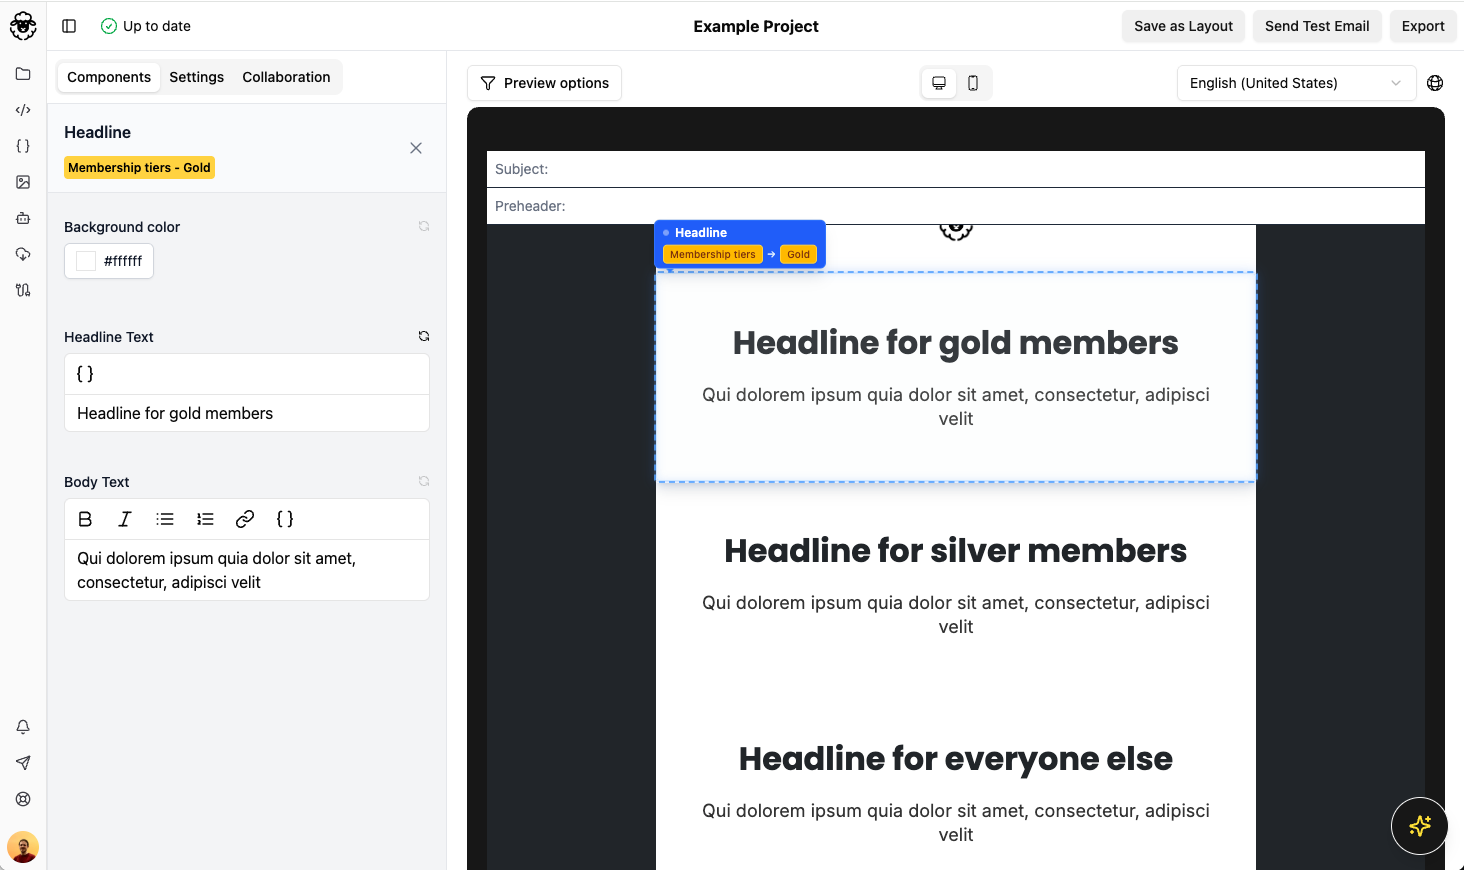Click the Membership tiers - Gold tag in panel
Screen dimensions: 1464x870
pos(140,168)
